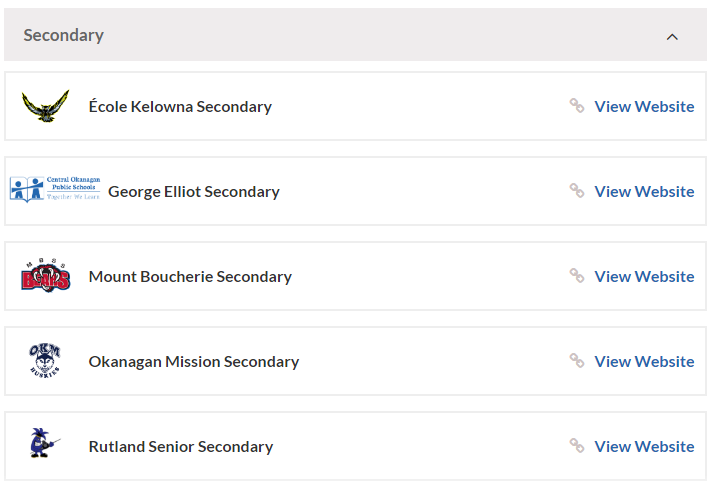The image size is (713, 484).
Task: Select the Mount Boucherie Secondary school name
Action: (x=190, y=276)
